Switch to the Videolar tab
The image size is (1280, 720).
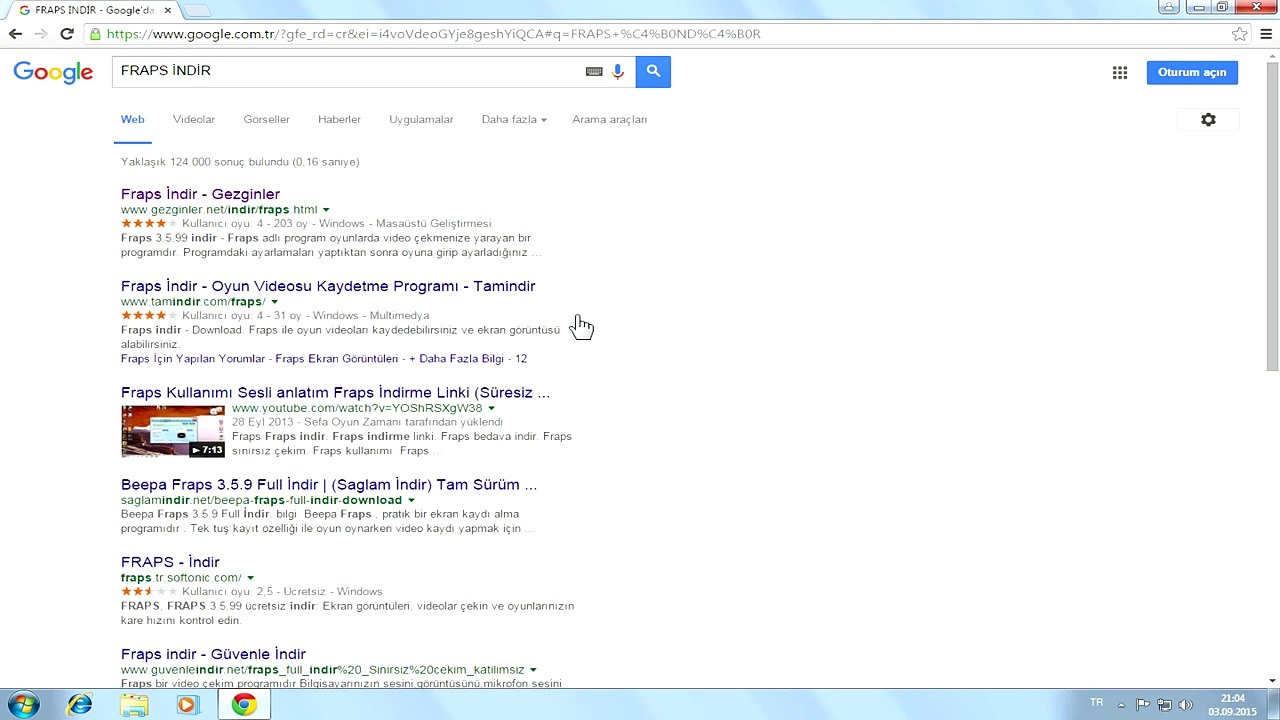coord(194,119)
